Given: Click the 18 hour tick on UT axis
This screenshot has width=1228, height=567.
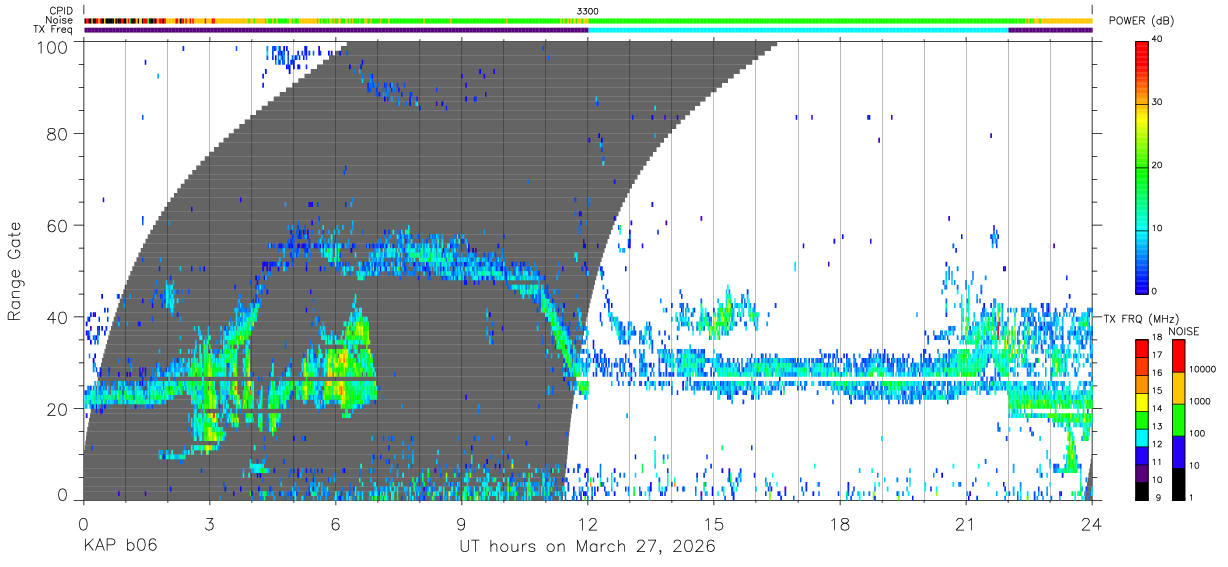Looking at the screenshot, I should (840, 523).
